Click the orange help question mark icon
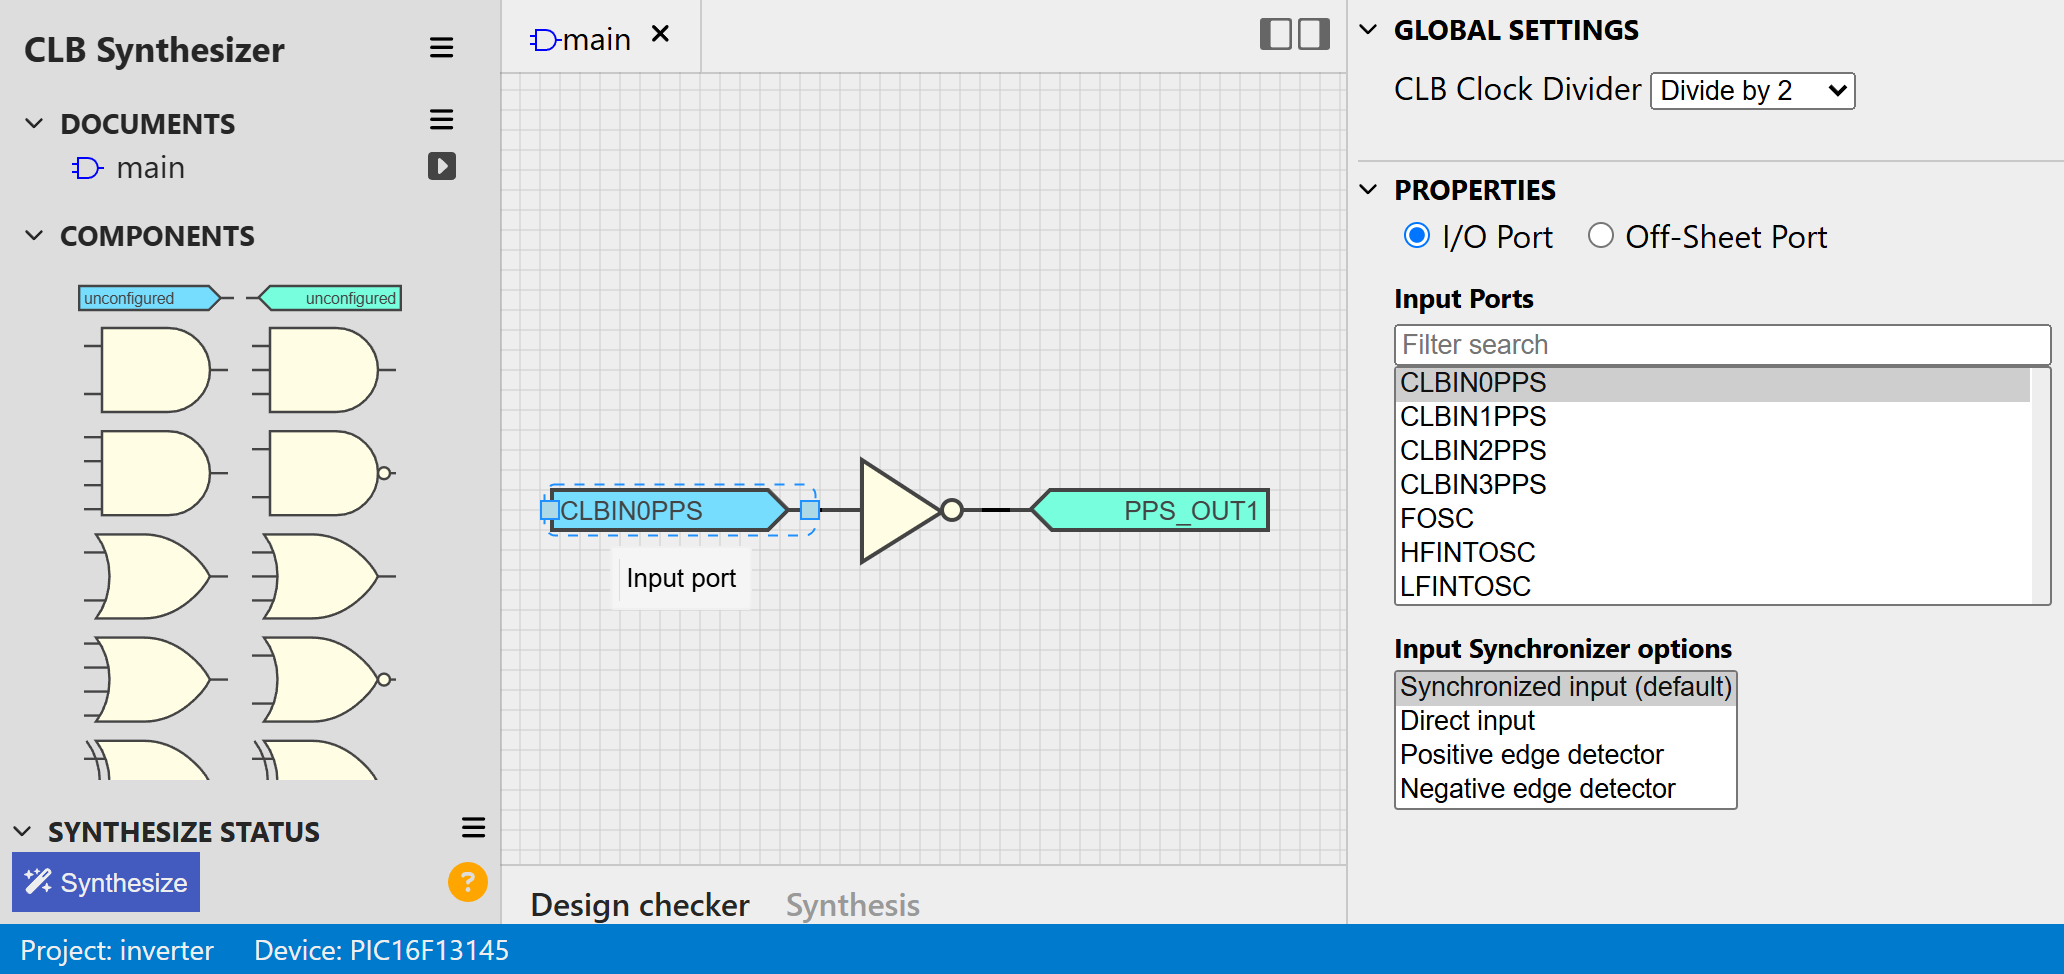2064x974 pixels. tap(467, 882)
